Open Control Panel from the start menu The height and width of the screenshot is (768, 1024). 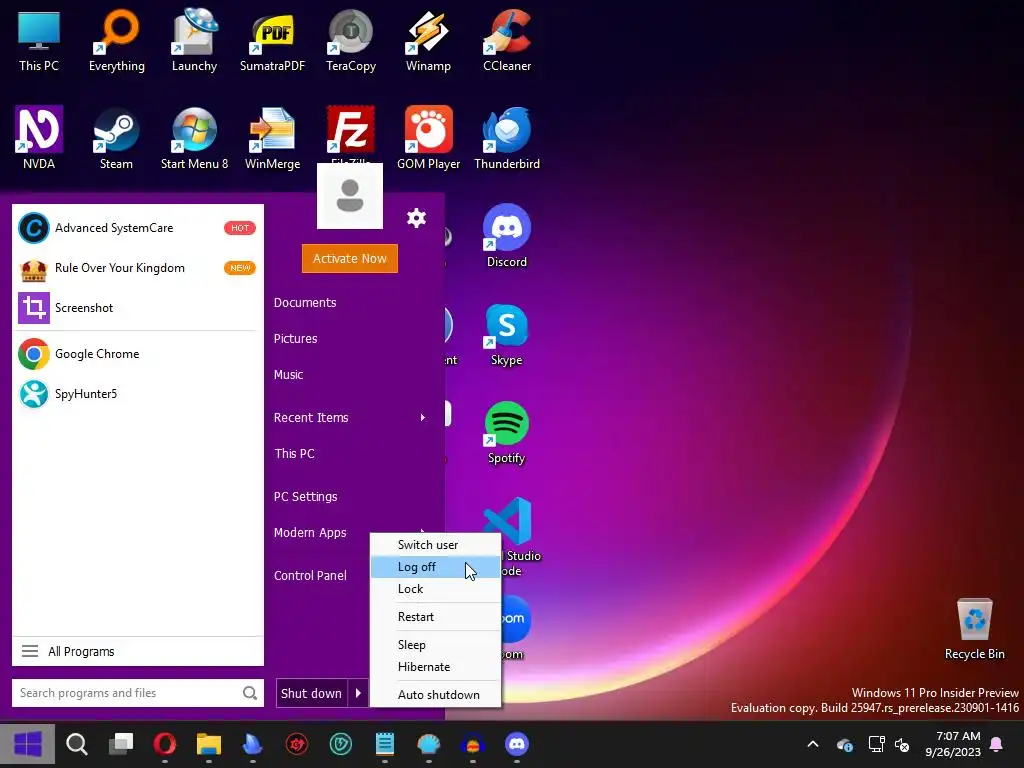pos(310,575)
